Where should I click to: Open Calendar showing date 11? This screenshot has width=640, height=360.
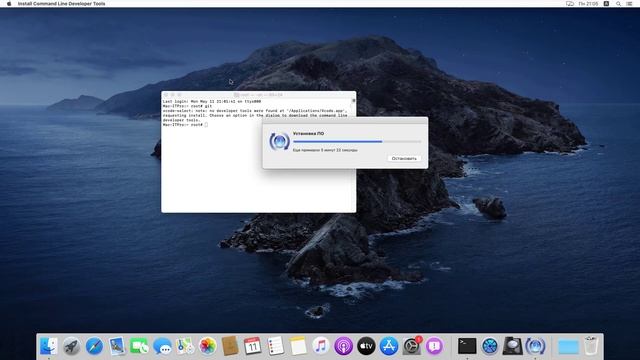point(253,346)
